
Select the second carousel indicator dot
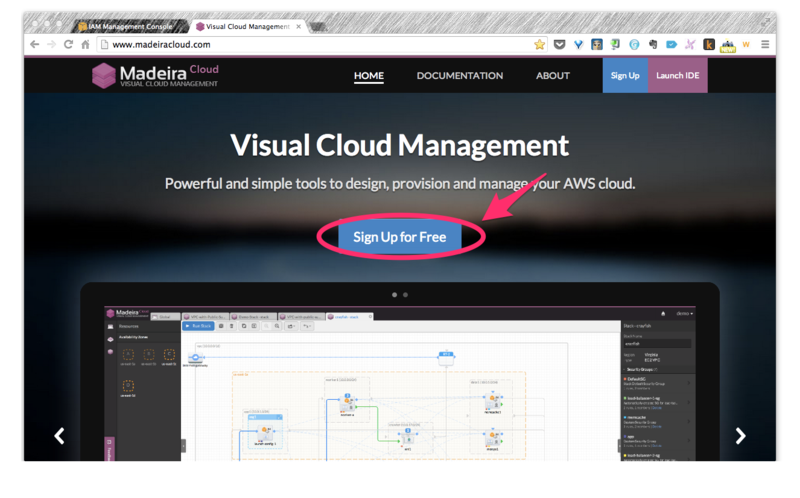[x=406, y=295]
